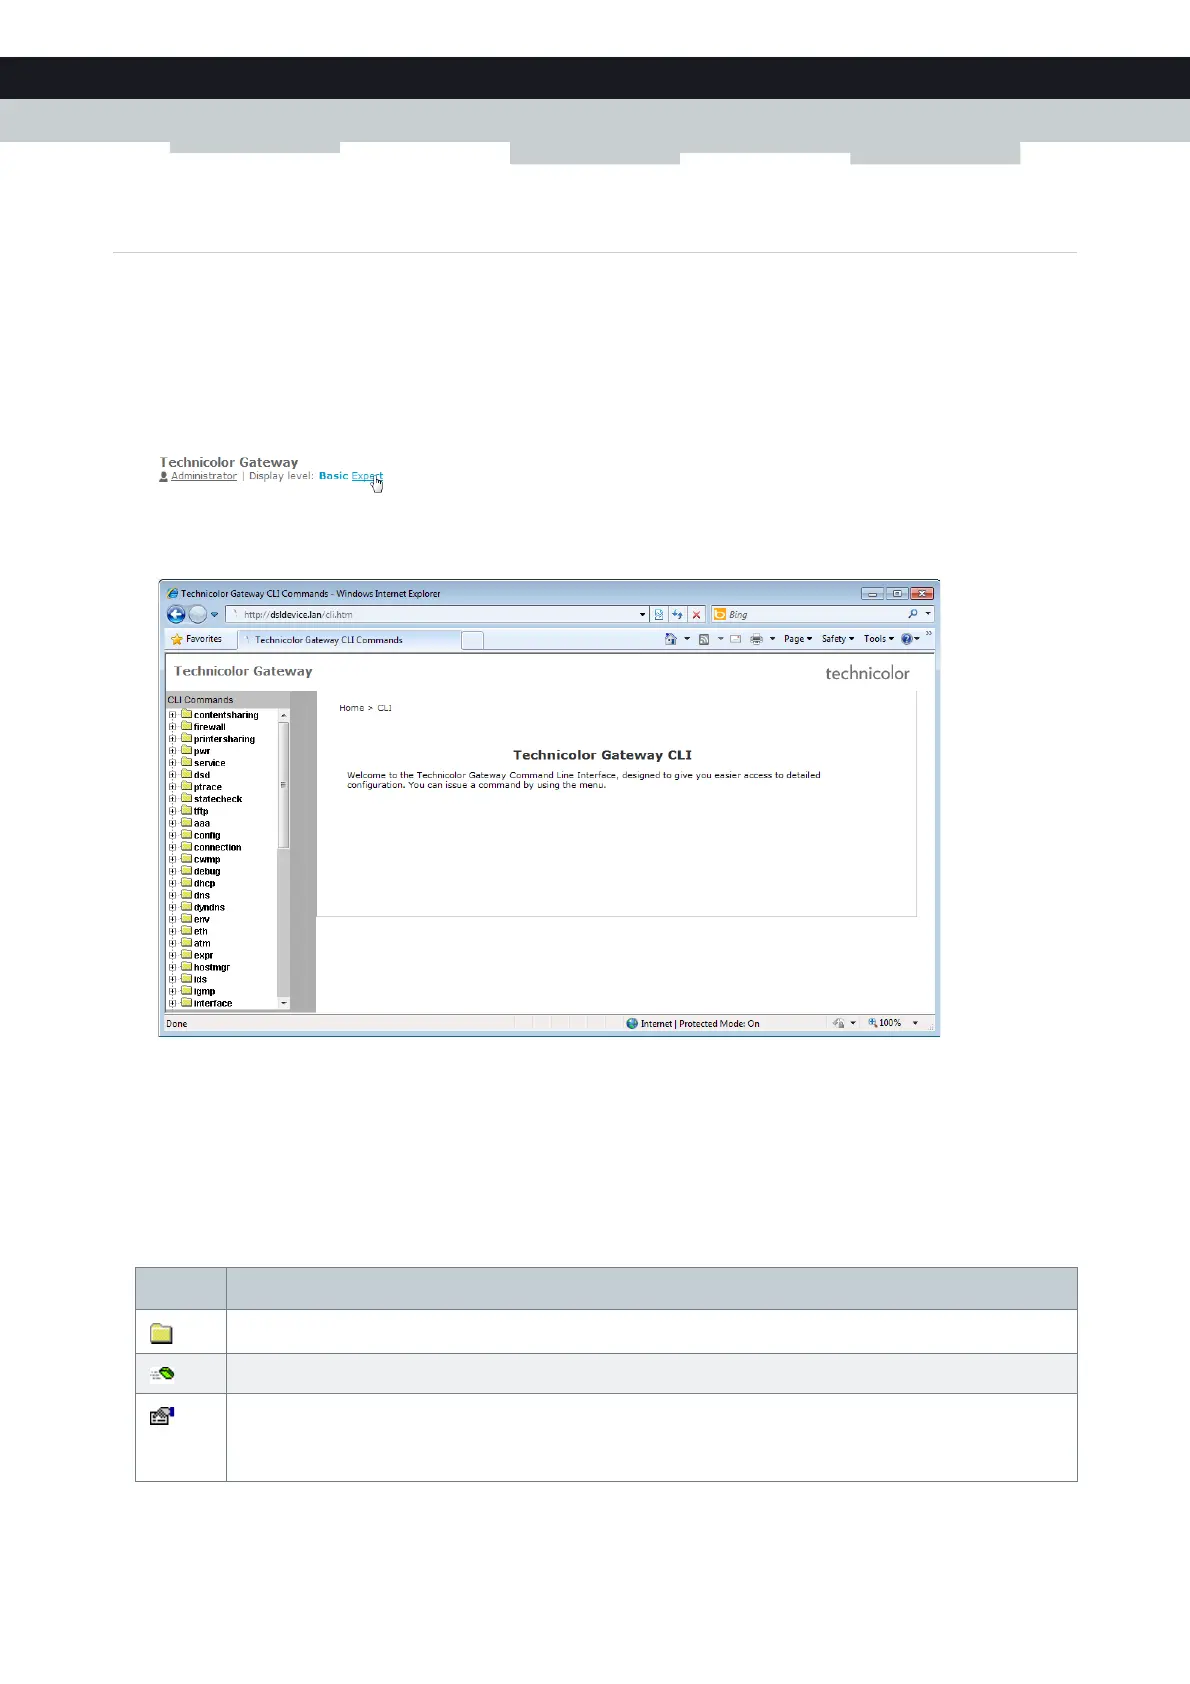The height and width of the screenshot is (1684, 1190).
Task: Click the RSS feeds toolbar icon
Action: 704,639
